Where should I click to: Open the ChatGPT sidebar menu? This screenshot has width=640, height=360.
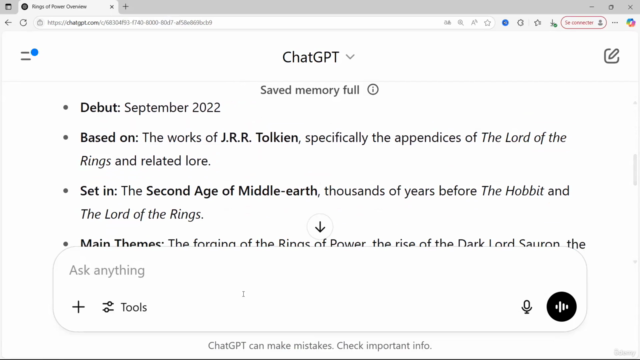[29, 55]
